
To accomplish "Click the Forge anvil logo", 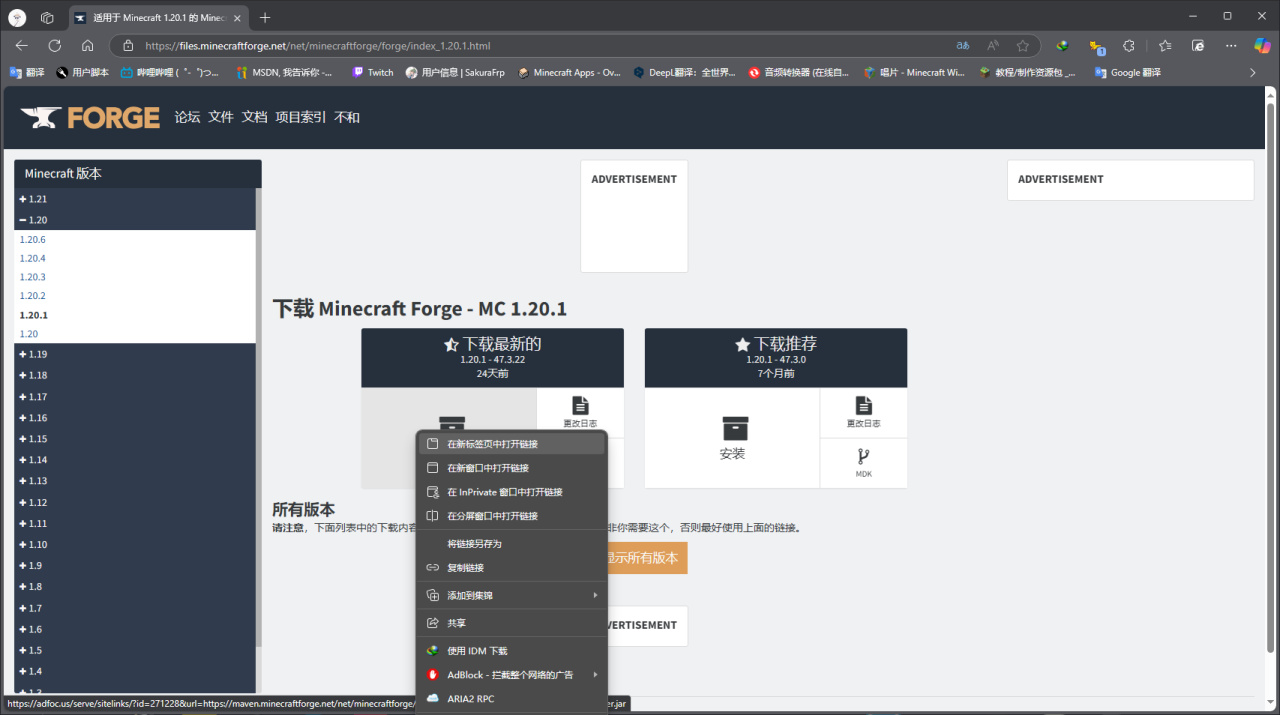I will point(90,118).
